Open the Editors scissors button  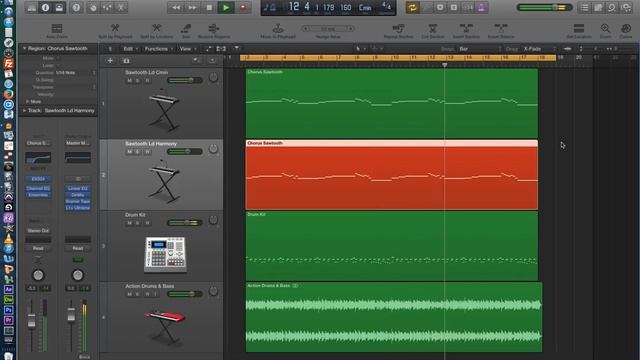121,7
